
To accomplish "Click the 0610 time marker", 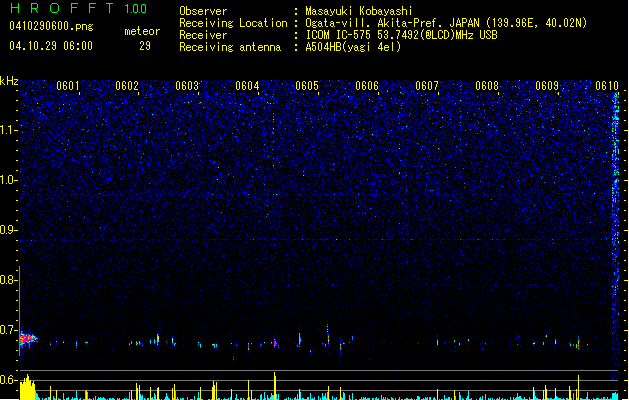I will [x=607, y=86].
